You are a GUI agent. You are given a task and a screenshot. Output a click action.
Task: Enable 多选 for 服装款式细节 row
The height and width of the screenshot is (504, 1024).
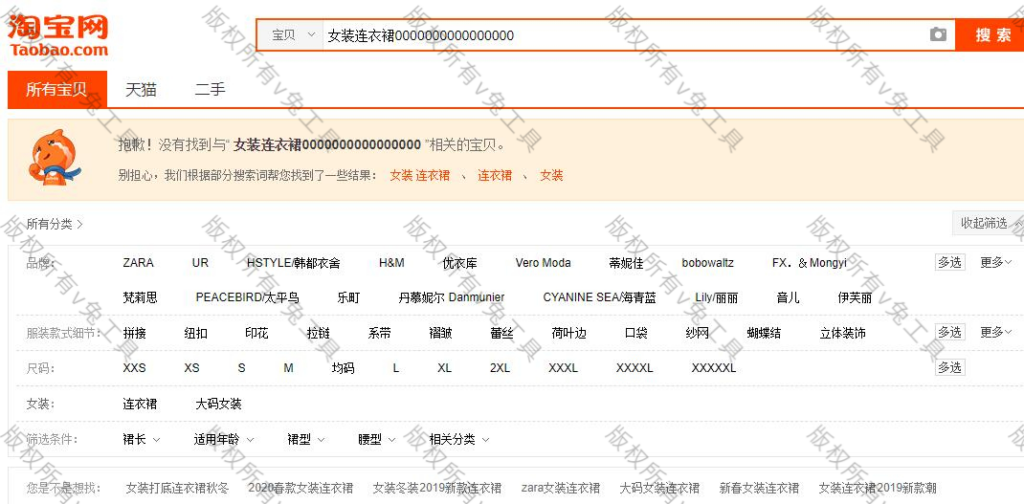click(x=950, y=332)
